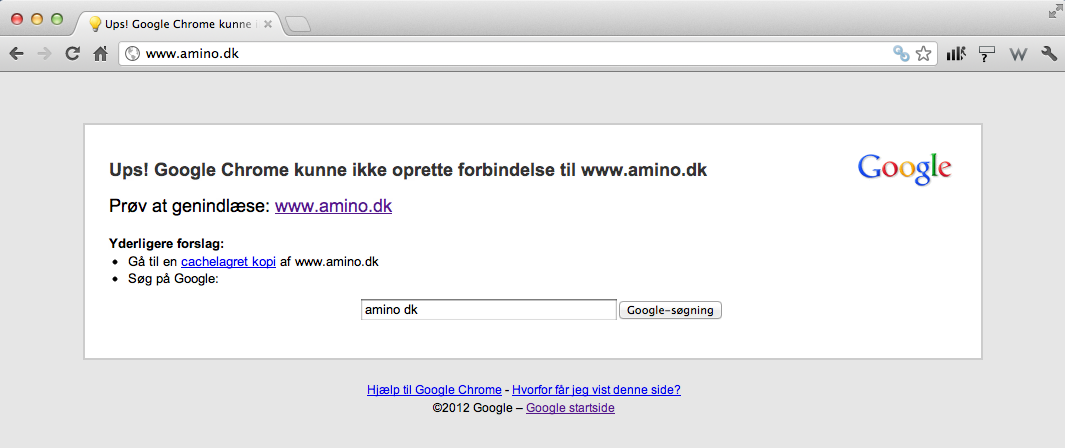Open a new tab

tap(298, 24)
